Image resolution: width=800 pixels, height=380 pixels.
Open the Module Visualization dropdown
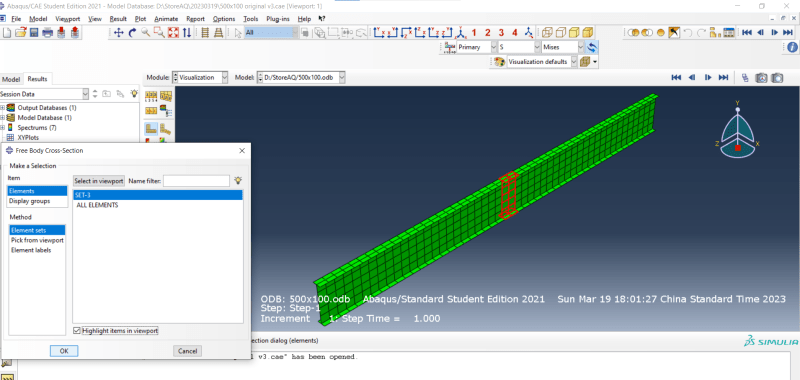point(201,78)
